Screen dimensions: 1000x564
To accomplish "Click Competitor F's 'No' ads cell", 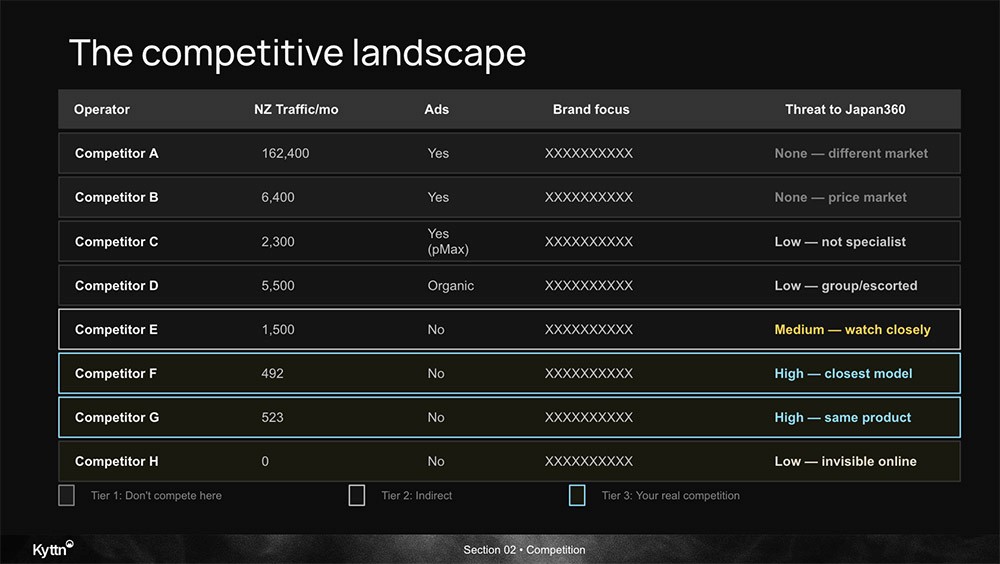I will 436,374.
